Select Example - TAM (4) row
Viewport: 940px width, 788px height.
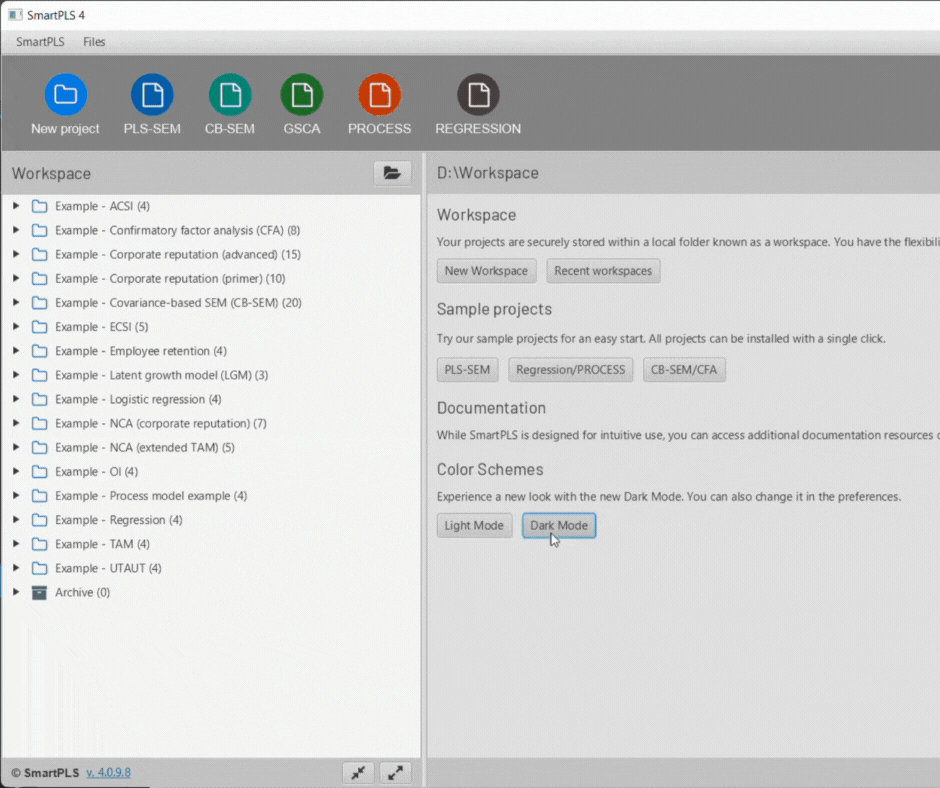click(211, 544)
